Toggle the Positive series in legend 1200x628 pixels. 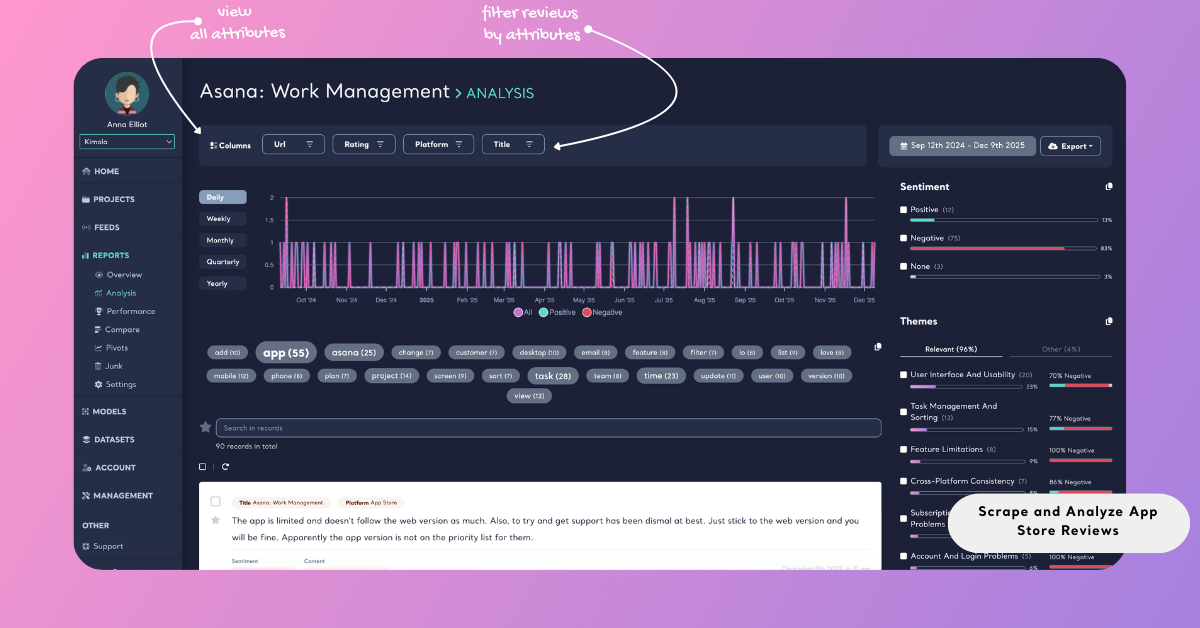(x=559, y=312)
